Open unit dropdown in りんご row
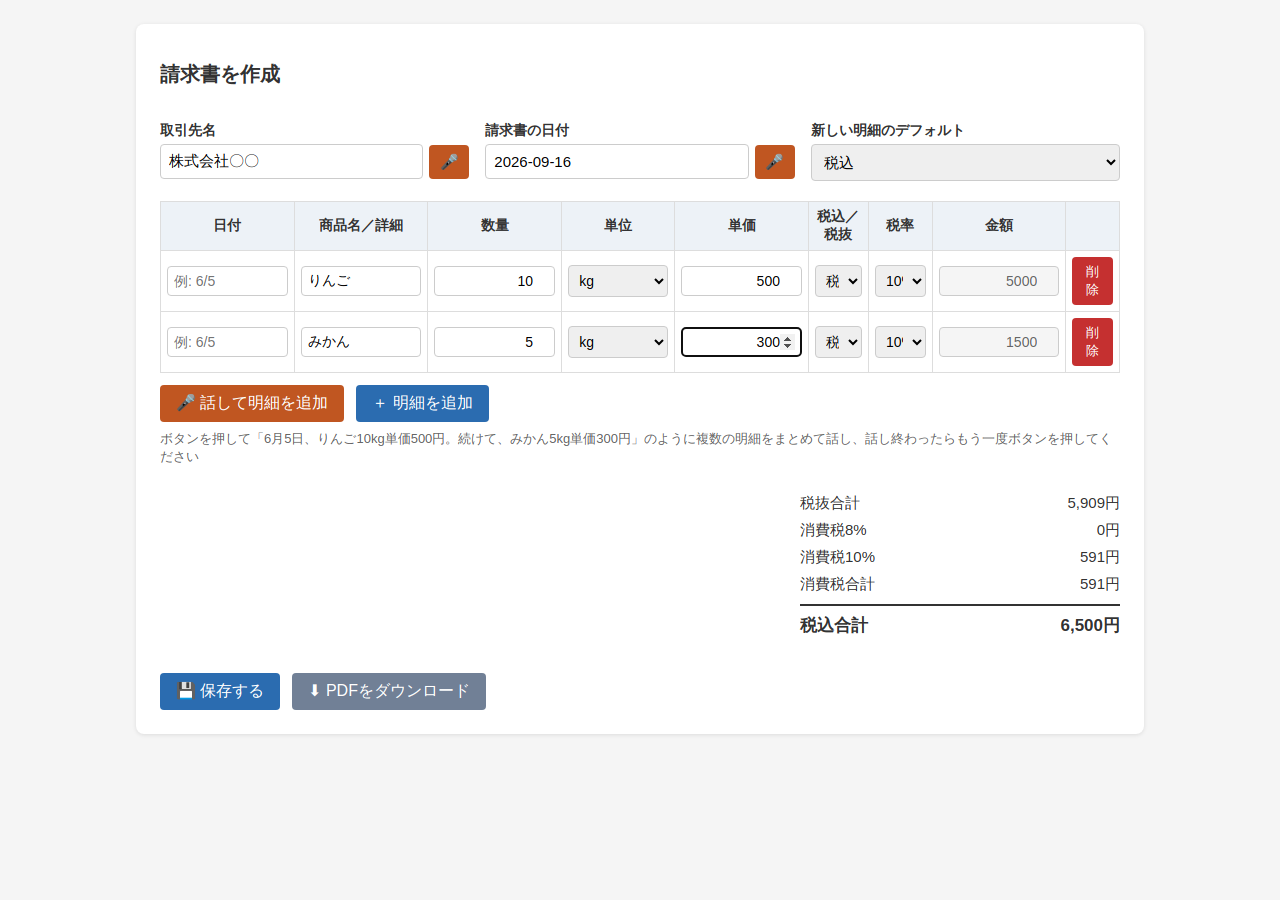Image resolution: width=1280 pixels, height=900 pixels. click(618, 281)
